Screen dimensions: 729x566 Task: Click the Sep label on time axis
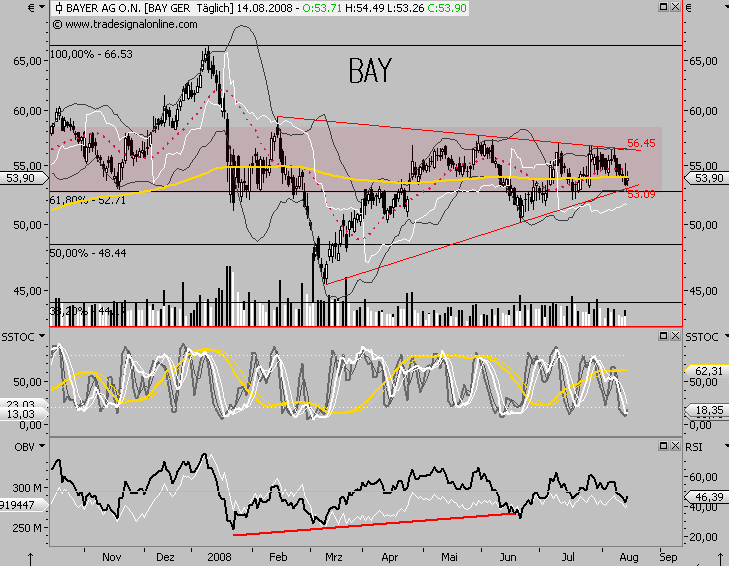668,557
